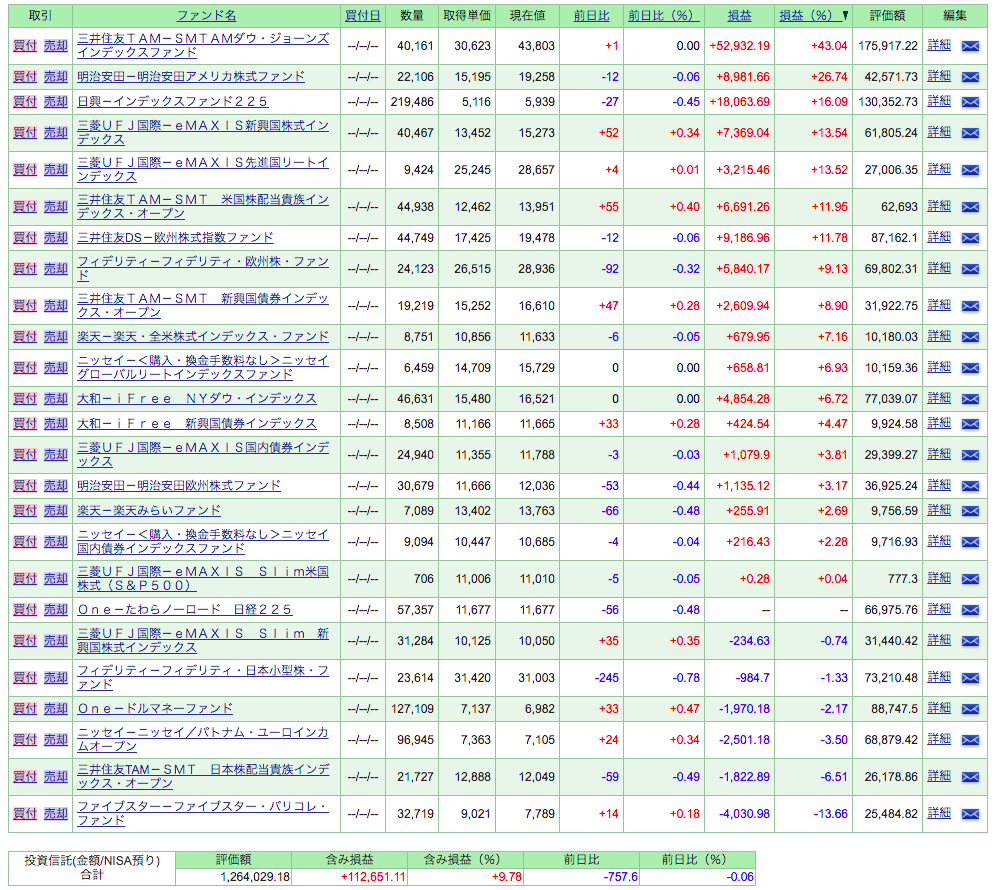Screen dimensions: 997x890
Task: Click envelope icon in 楽天みらいファンド row
Action: [x=970, y=512]
